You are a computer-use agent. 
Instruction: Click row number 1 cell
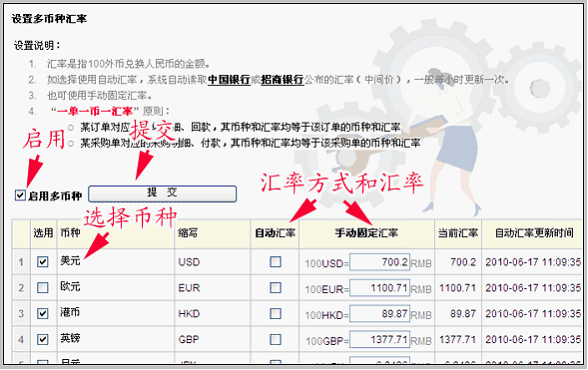[x=21, y=262]
